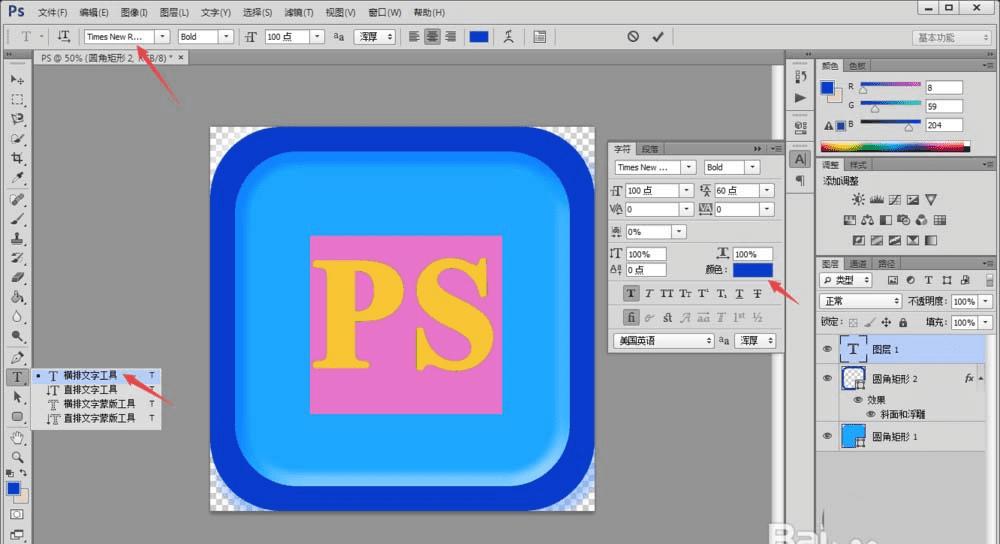The image size is (1000, 544).
Task: Open anti-aliasing 浑厚 dropdown in options bar
Action: pyautogui.click(x=376, y=36)
